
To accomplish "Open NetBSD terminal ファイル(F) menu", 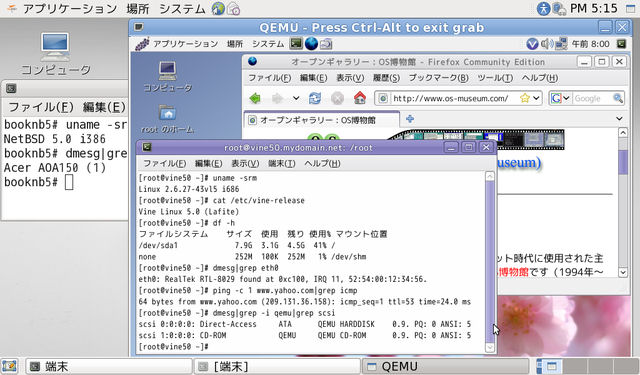I will 41,107.
